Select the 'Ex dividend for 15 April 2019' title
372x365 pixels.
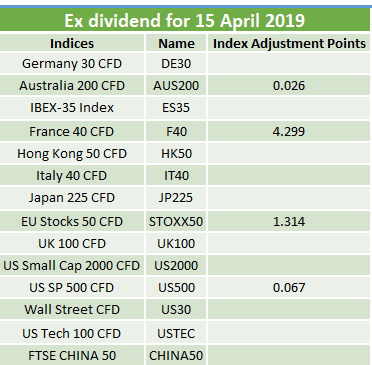(x=184, y=20)
